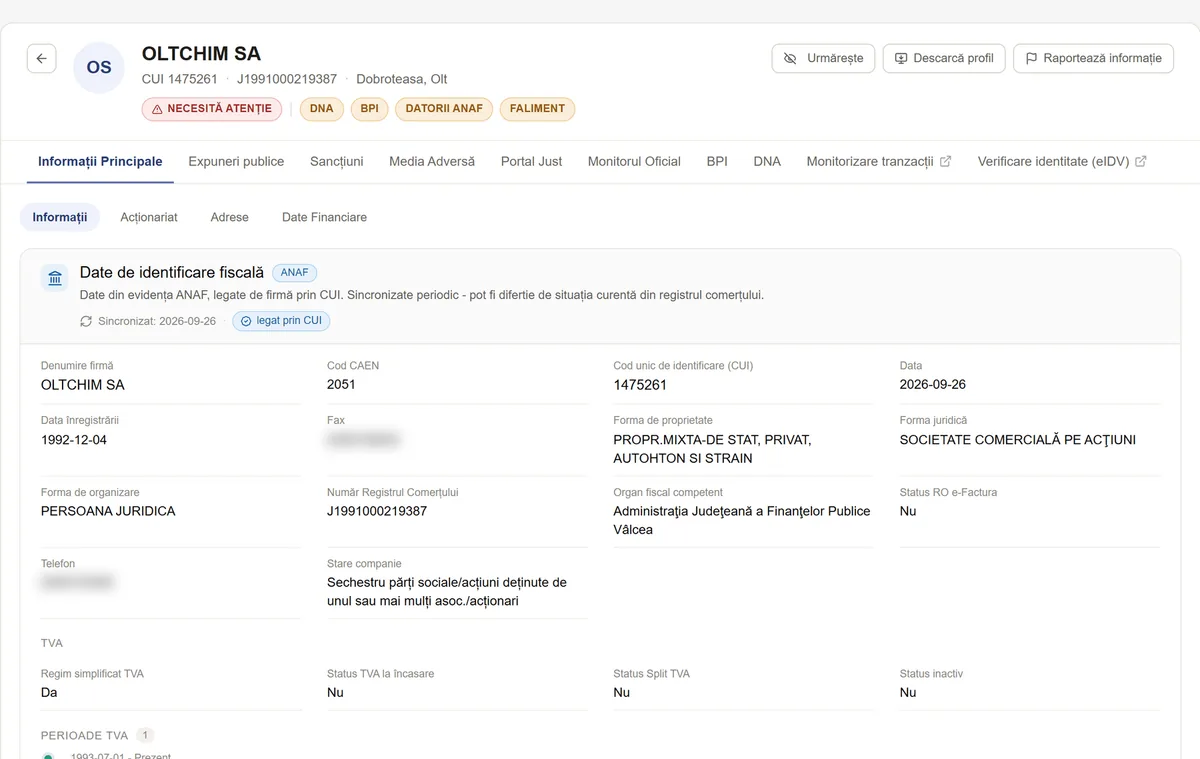Select the Informații sub-tab
Screen dimensions: 1200x759
[x=60, y=217]
